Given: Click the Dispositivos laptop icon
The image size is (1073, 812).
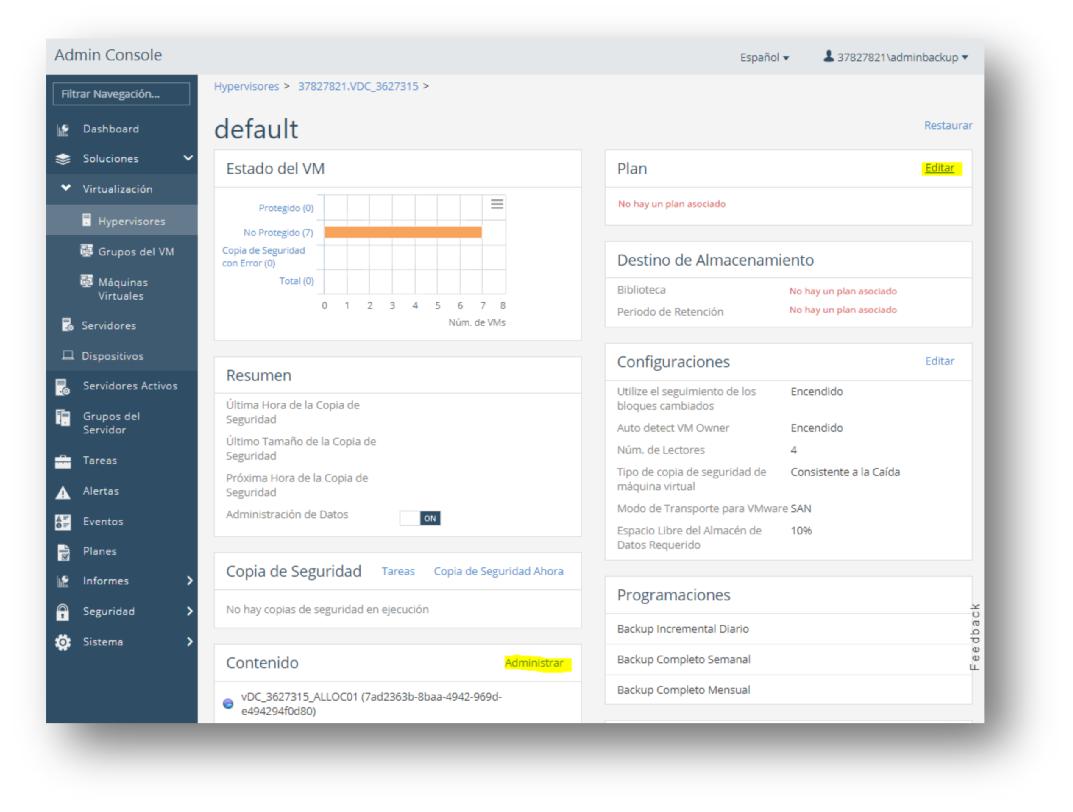Looking at the screenshot, I should coord(68,355).
